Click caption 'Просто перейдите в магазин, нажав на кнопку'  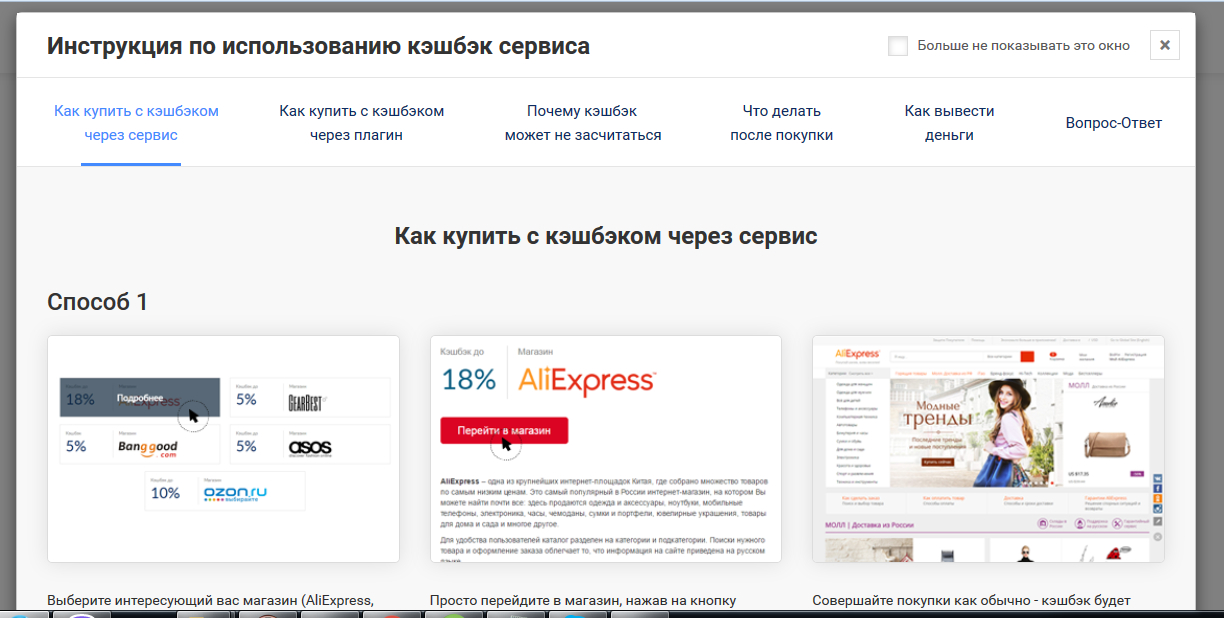coord(583,601)
